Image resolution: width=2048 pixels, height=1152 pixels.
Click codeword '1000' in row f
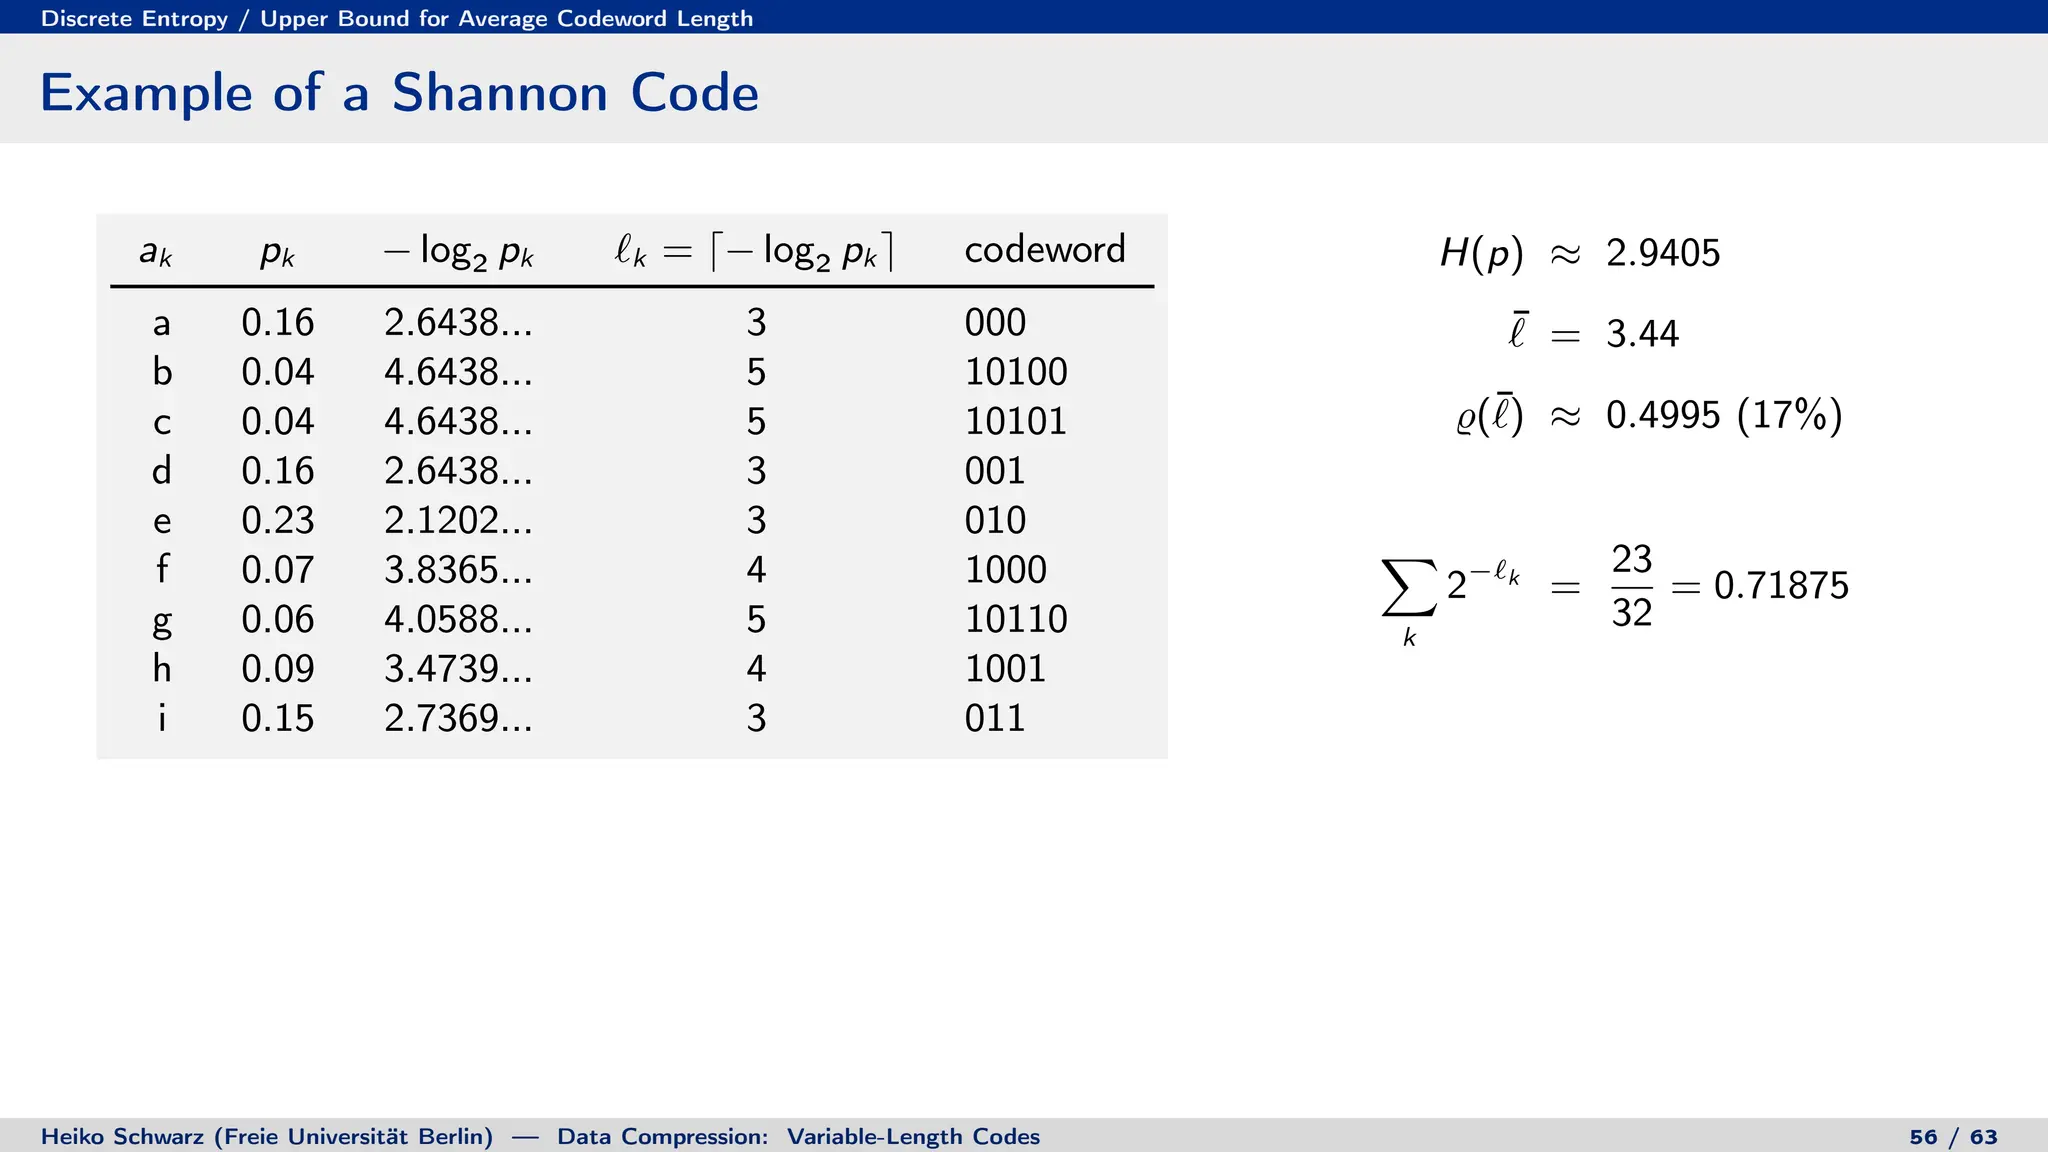click(1006, 570)
